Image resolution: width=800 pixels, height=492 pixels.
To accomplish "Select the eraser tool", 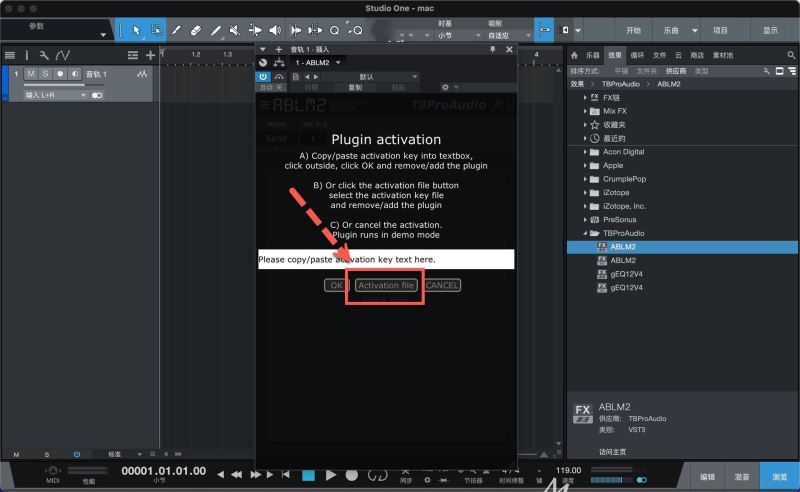I will (196, 31).
